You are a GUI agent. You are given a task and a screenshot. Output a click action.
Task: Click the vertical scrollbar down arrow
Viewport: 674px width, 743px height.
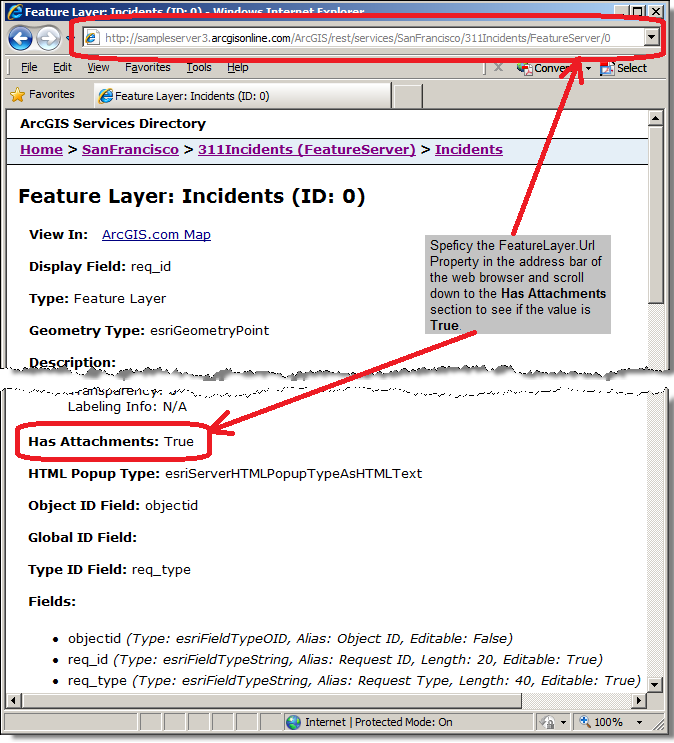tap(655, 684)
